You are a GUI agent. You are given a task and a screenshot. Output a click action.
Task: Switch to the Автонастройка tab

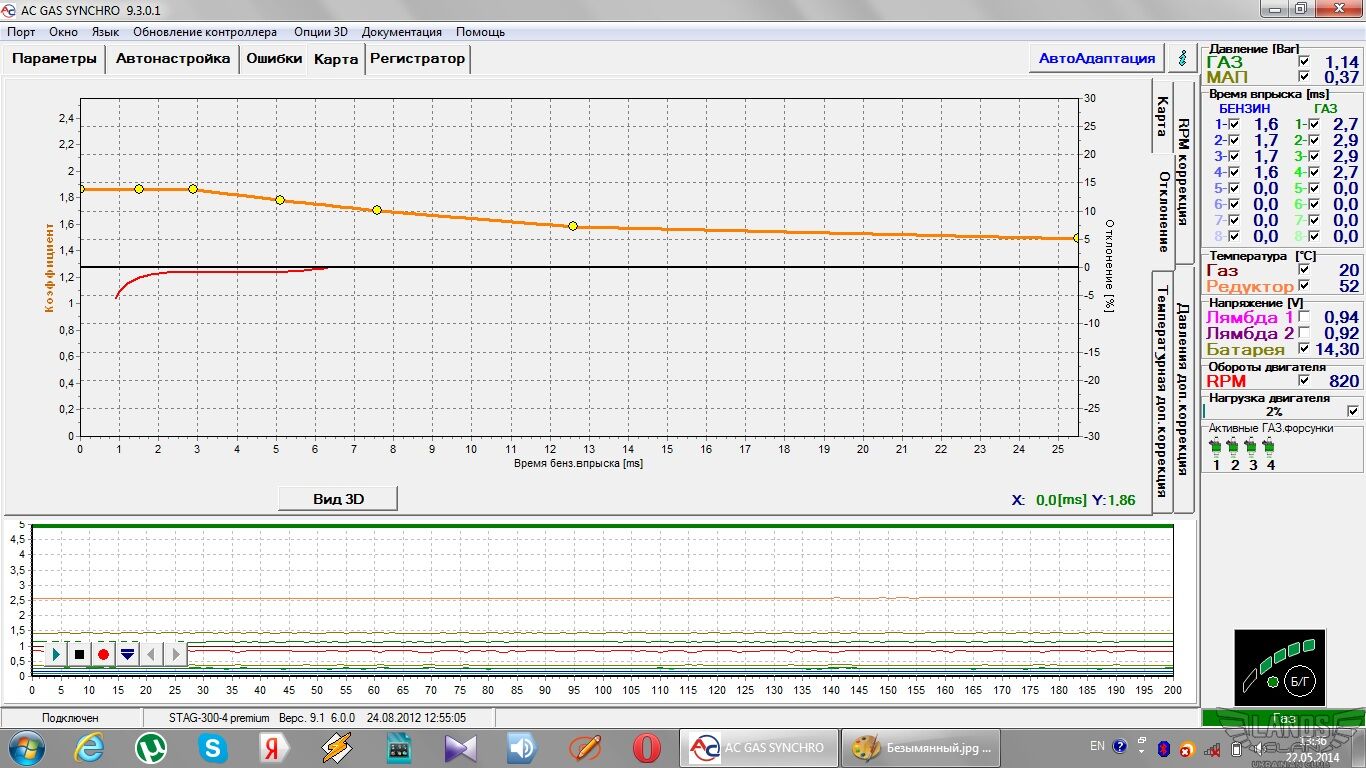coord(172,59)
